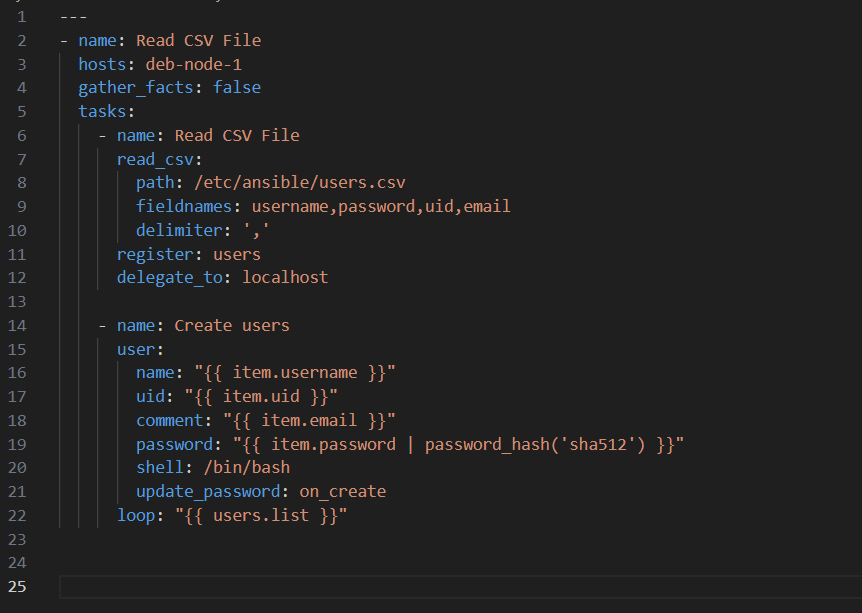Click the 'localhost' value of delegate_to
The width and height of the screenshot is (862, 613).
point(285,277)
